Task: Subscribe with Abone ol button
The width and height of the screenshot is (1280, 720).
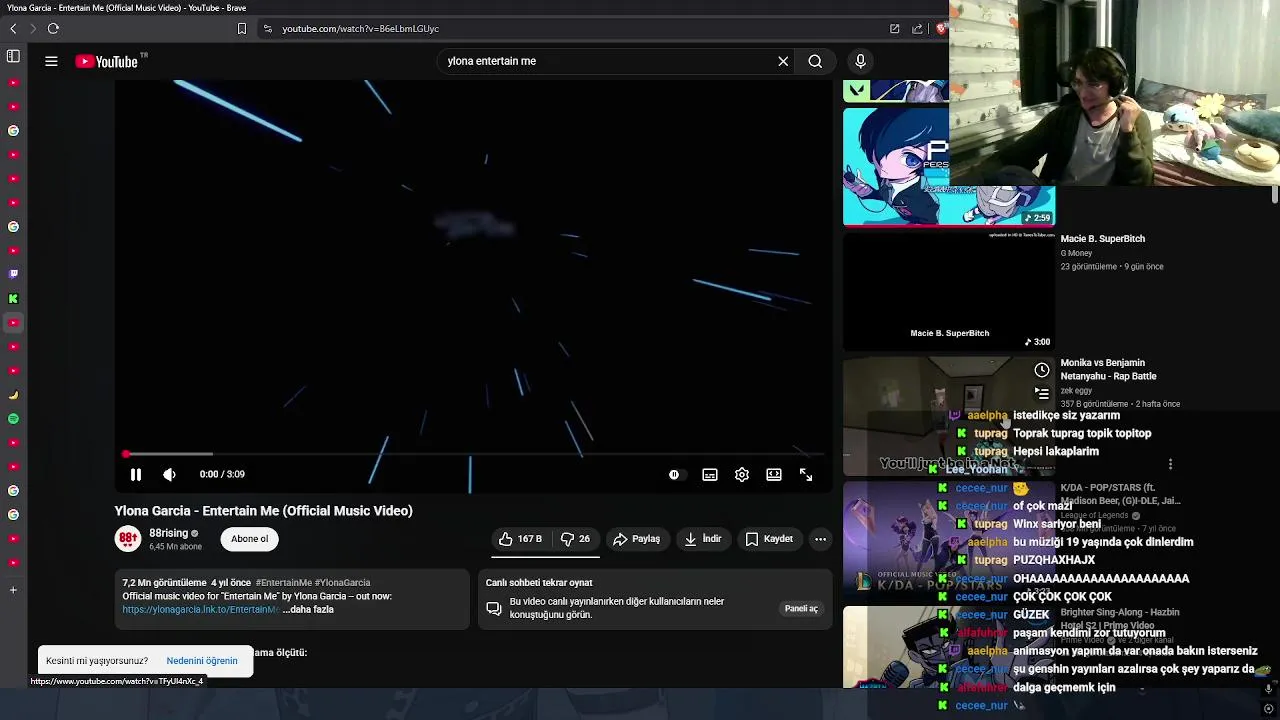Action: pos(249,539)
